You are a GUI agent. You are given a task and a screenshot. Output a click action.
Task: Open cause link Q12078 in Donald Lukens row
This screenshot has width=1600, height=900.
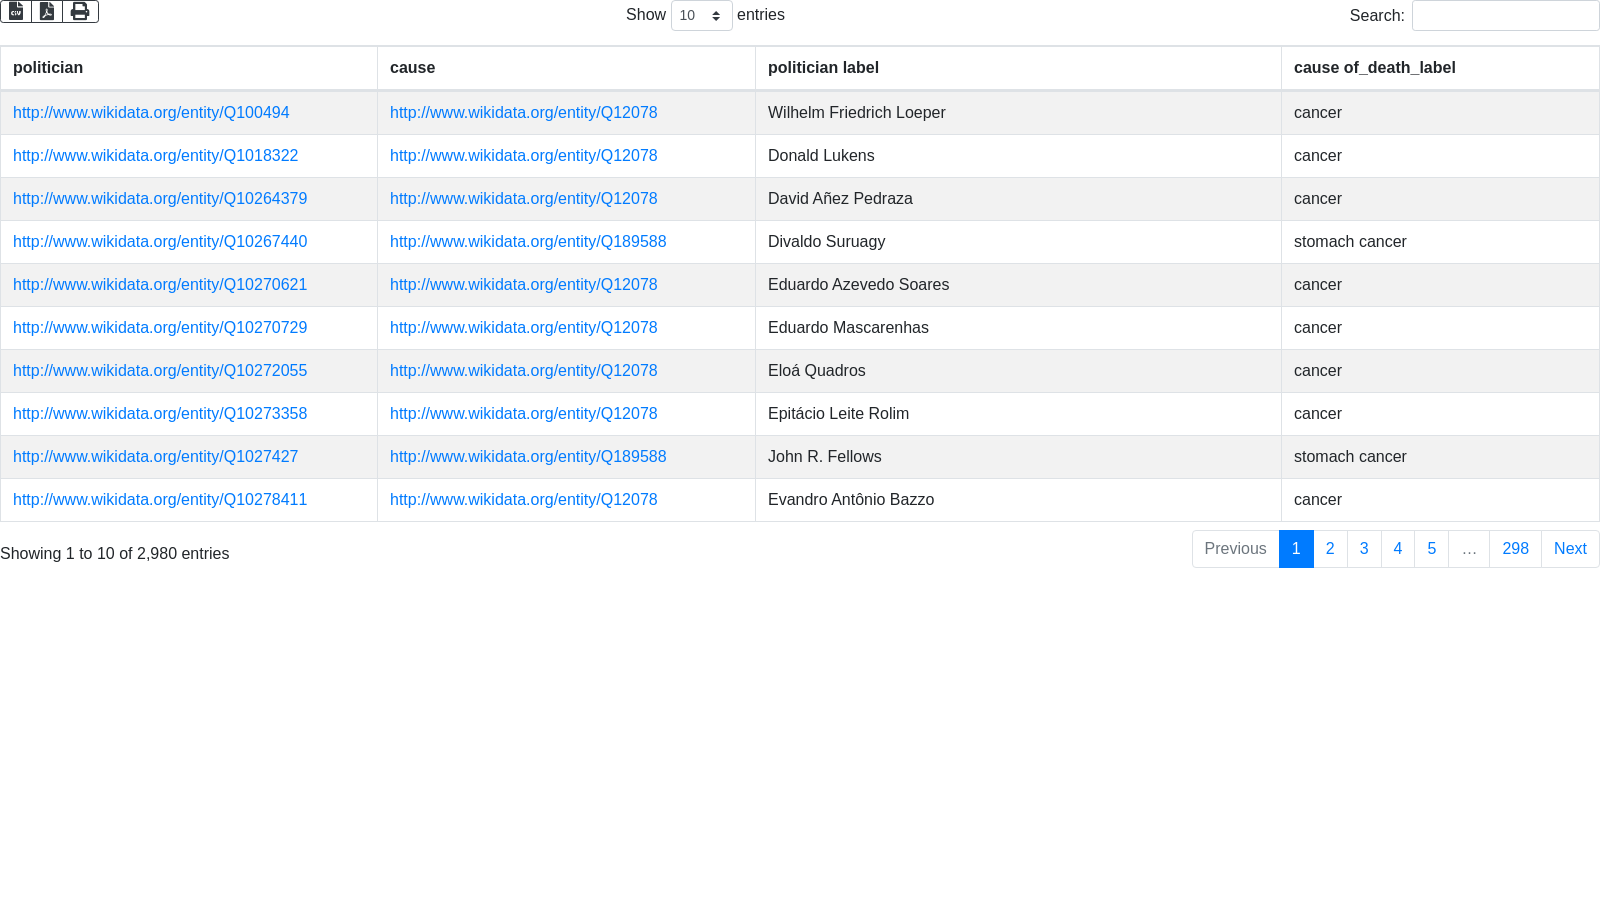524,156
